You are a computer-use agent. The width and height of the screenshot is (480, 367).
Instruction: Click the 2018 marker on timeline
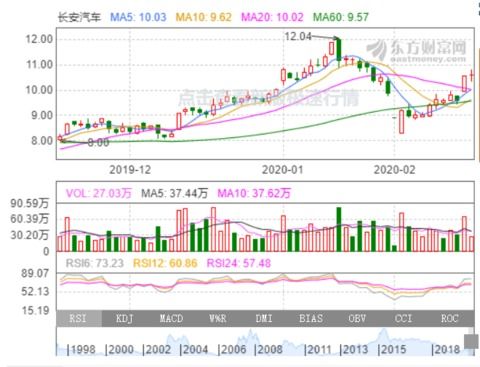446,350
